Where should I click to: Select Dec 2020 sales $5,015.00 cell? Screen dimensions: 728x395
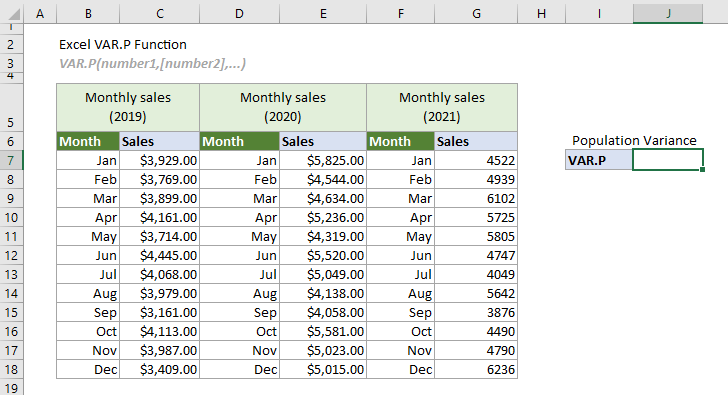[323, 369]
